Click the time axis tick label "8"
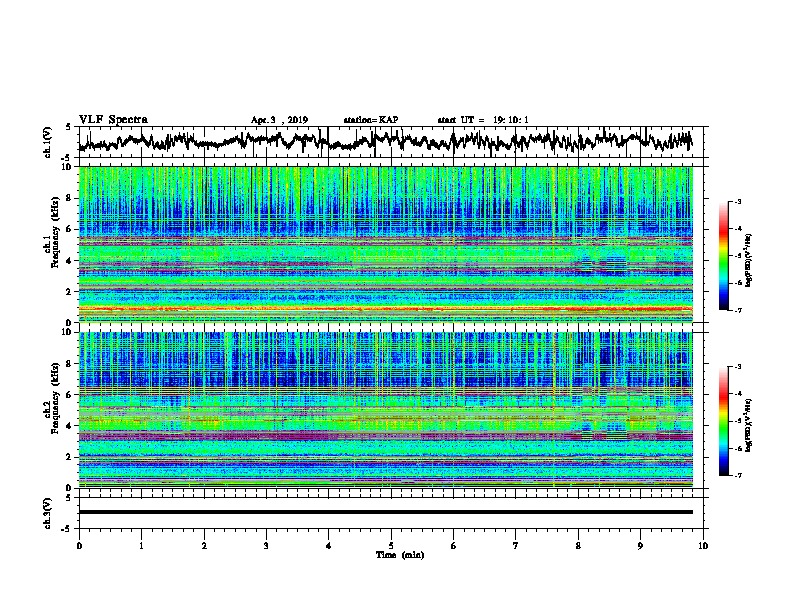 [578, 545]
